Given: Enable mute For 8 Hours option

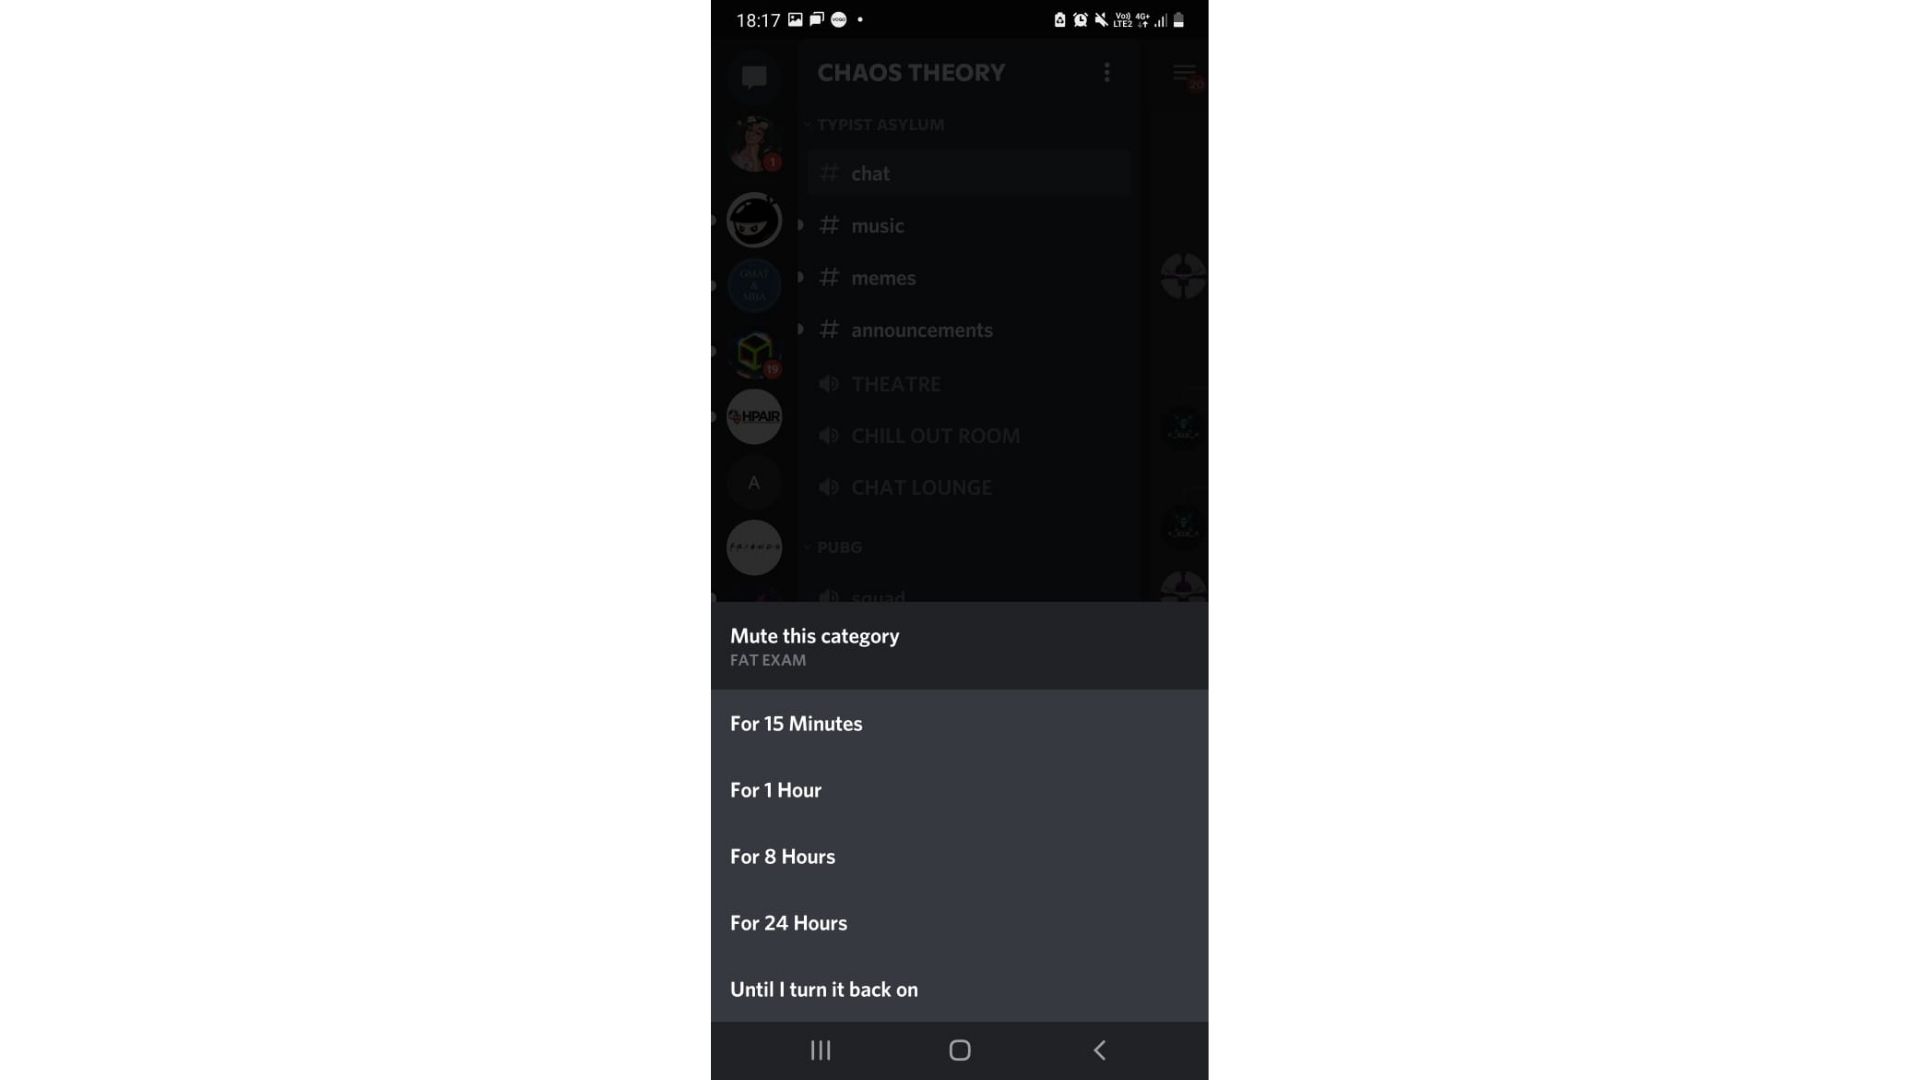Looking at the screenshot, I should pyautogui.click(x=959, y=856).
